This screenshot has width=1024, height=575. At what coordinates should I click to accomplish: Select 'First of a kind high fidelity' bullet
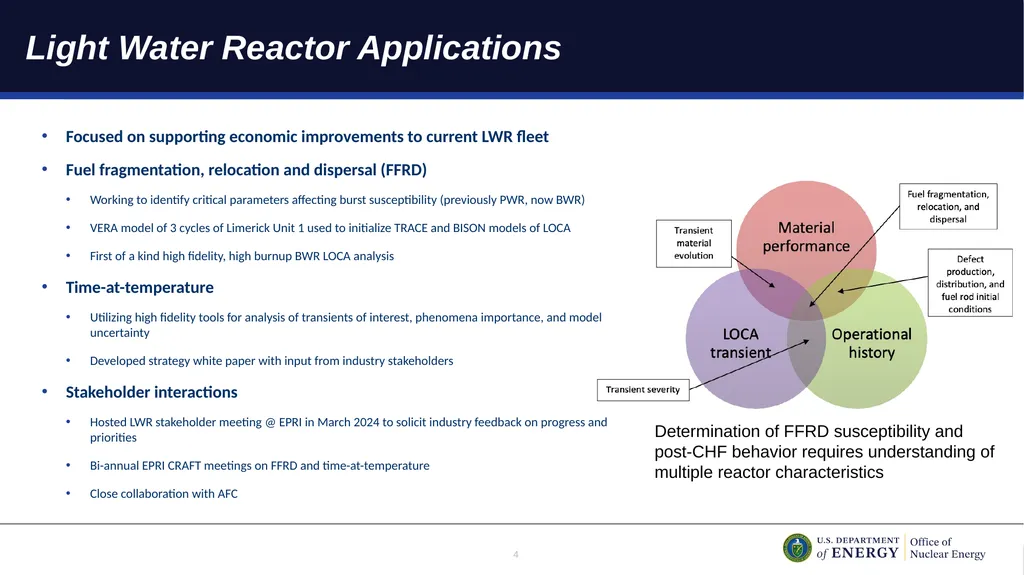click(242, 256)
